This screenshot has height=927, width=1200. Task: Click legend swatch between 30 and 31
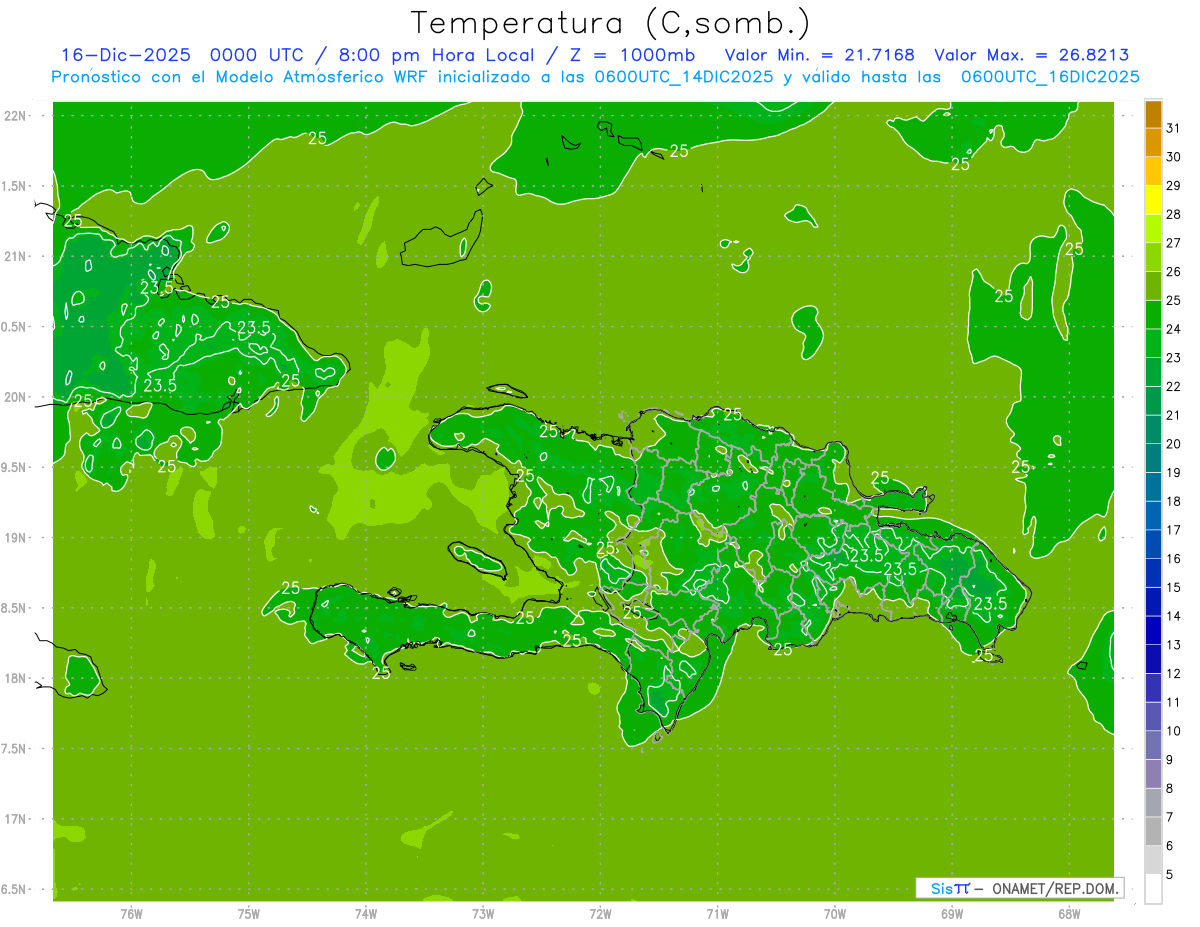(1153, 143)
